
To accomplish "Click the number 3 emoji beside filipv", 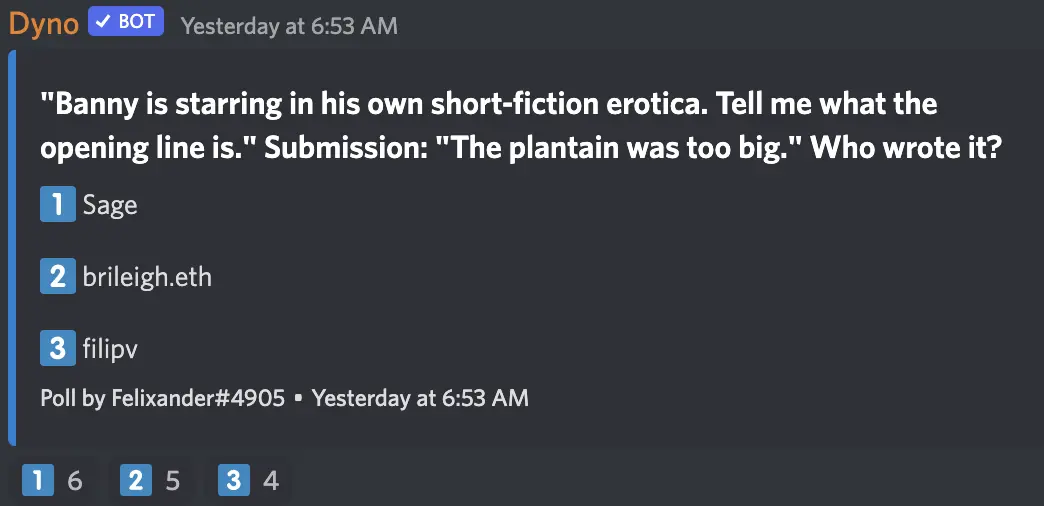I will tap(57, 347).
